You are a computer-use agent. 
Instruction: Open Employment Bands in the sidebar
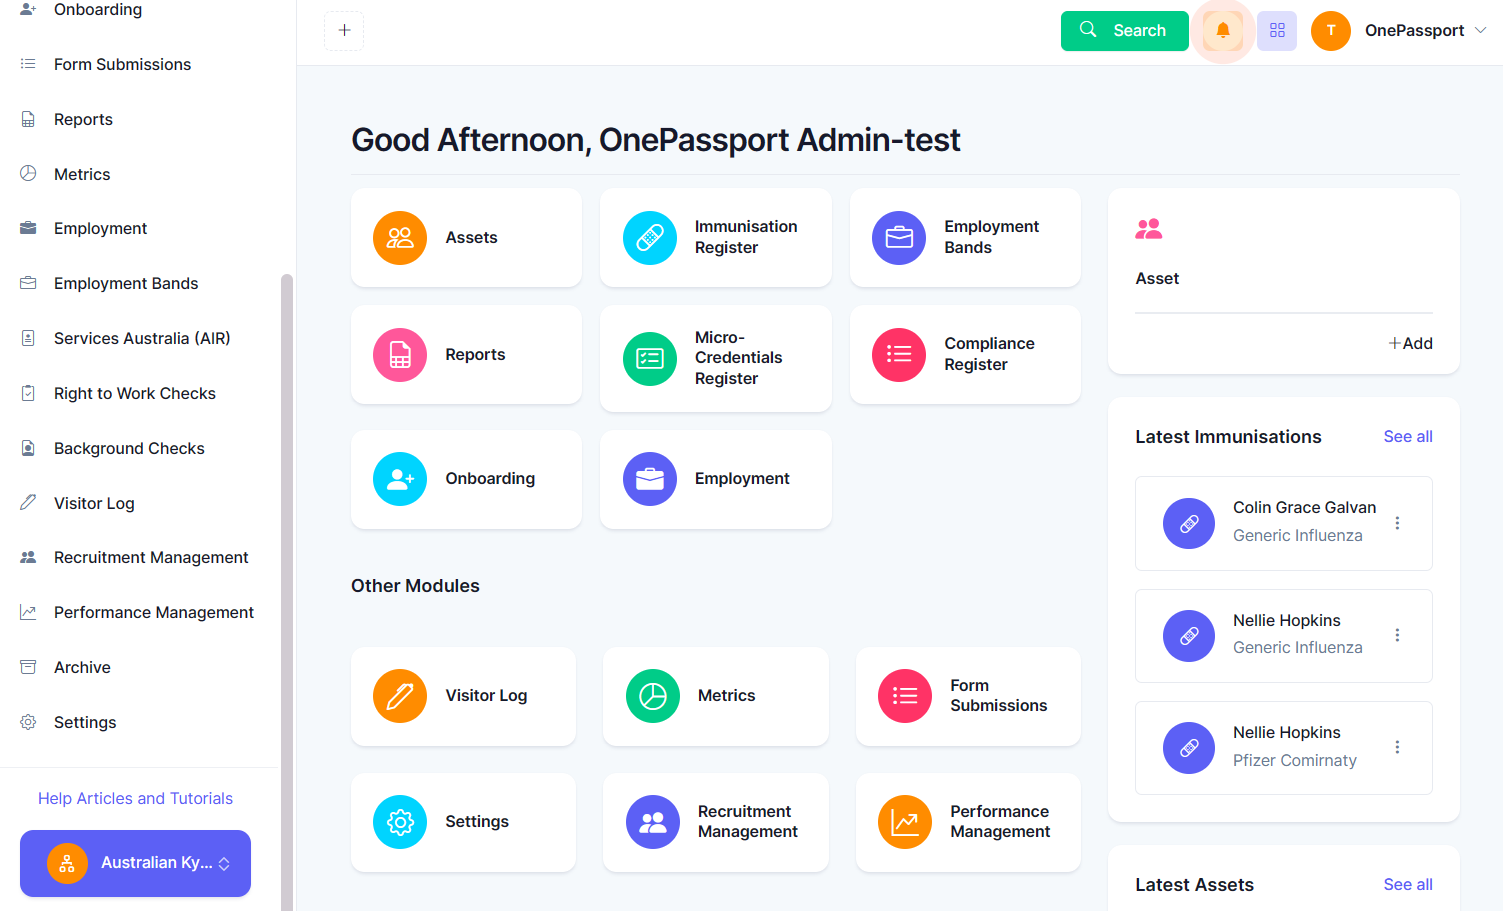126,283
